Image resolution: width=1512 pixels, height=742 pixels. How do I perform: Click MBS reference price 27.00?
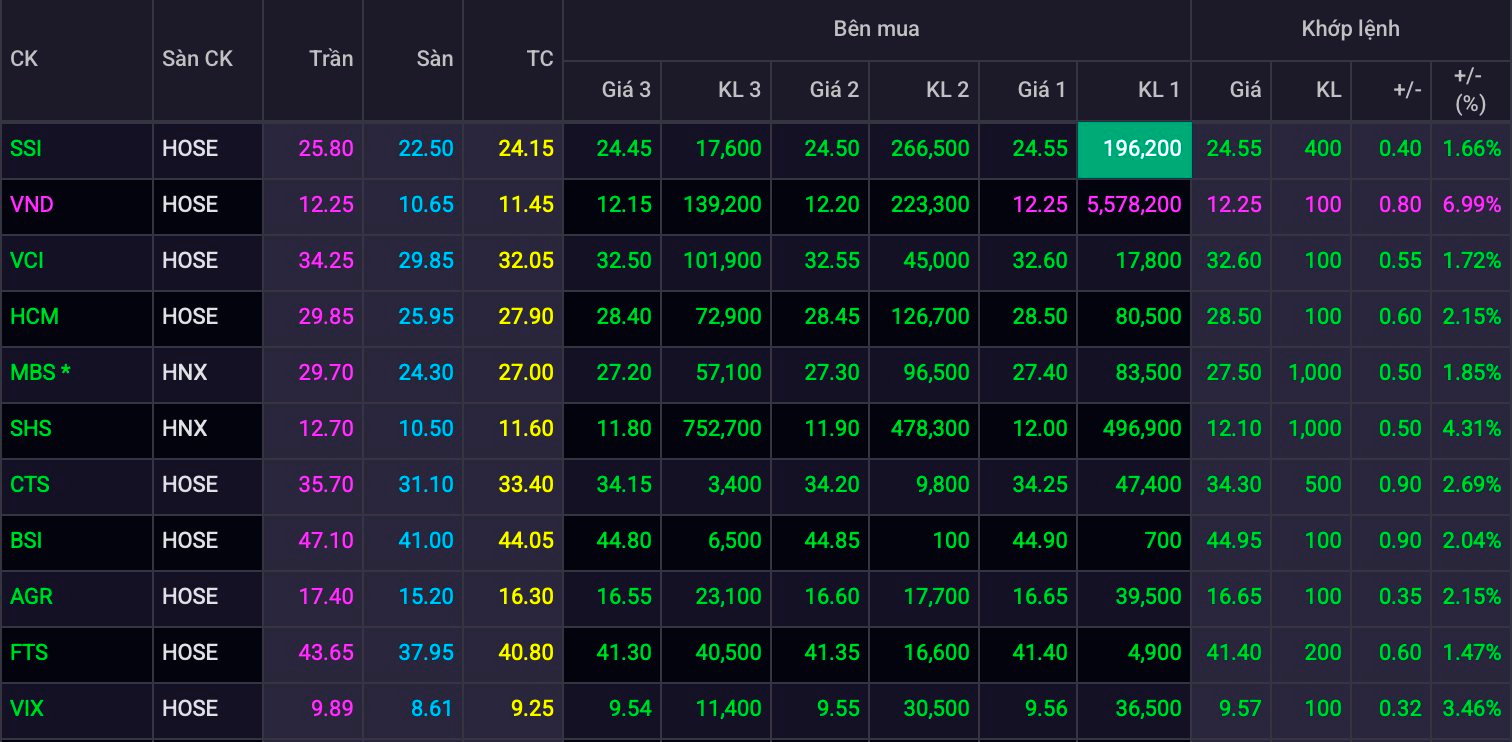[x=526, y=373]
